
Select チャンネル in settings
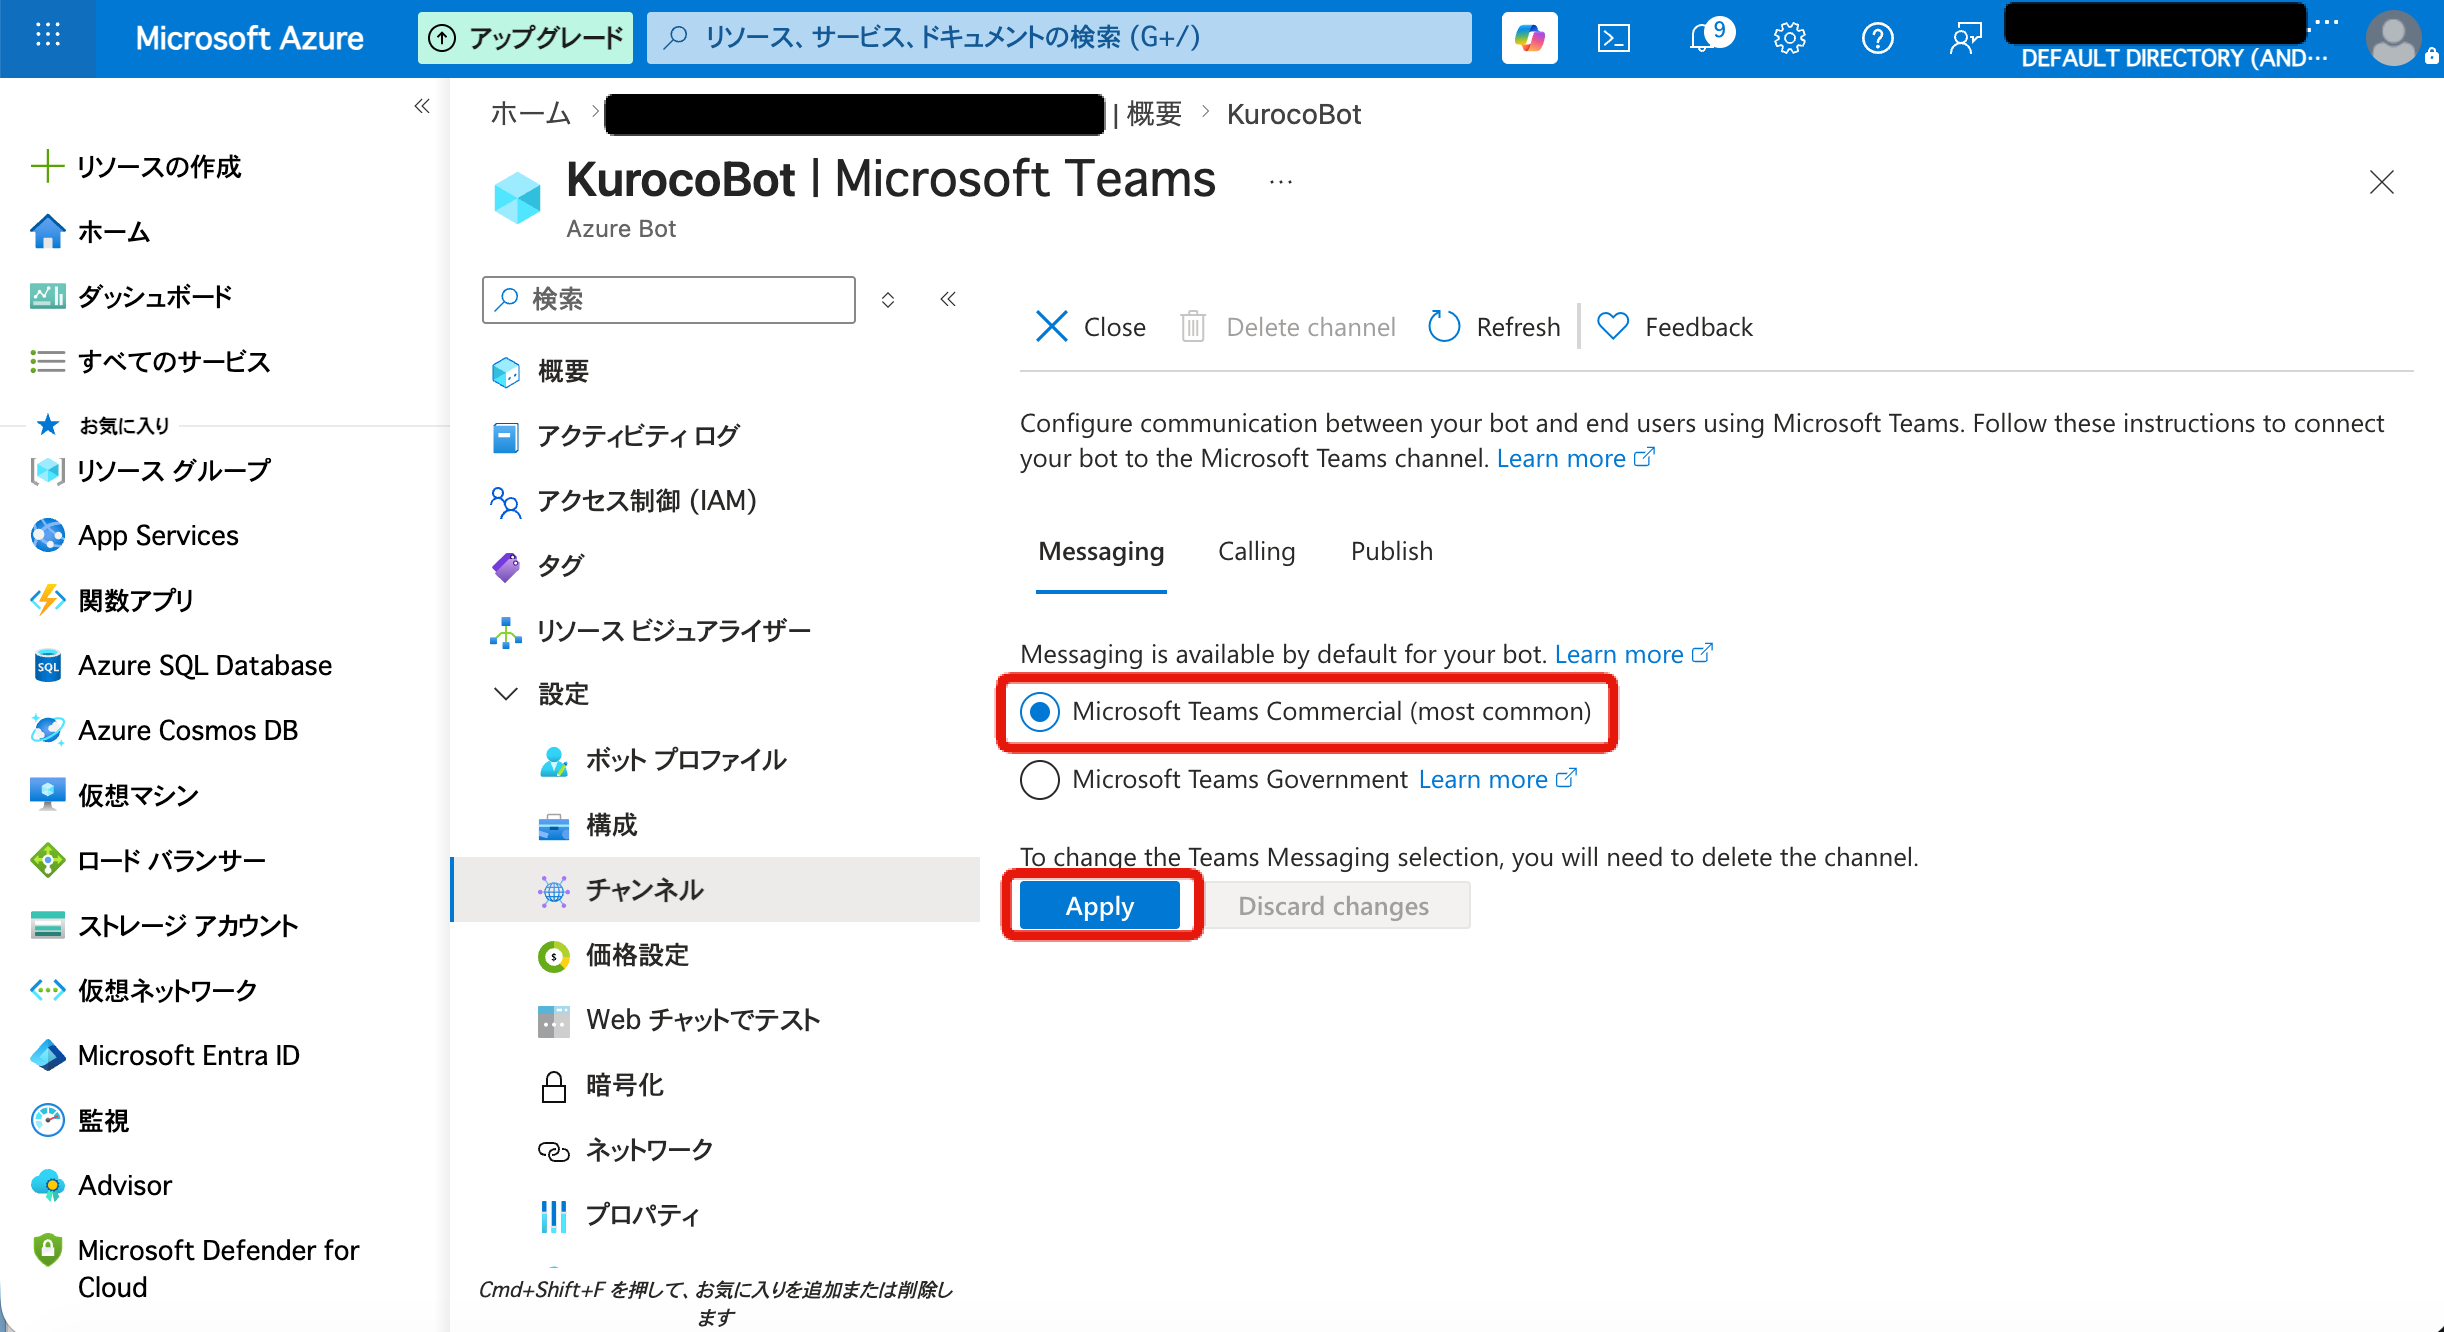716,890
